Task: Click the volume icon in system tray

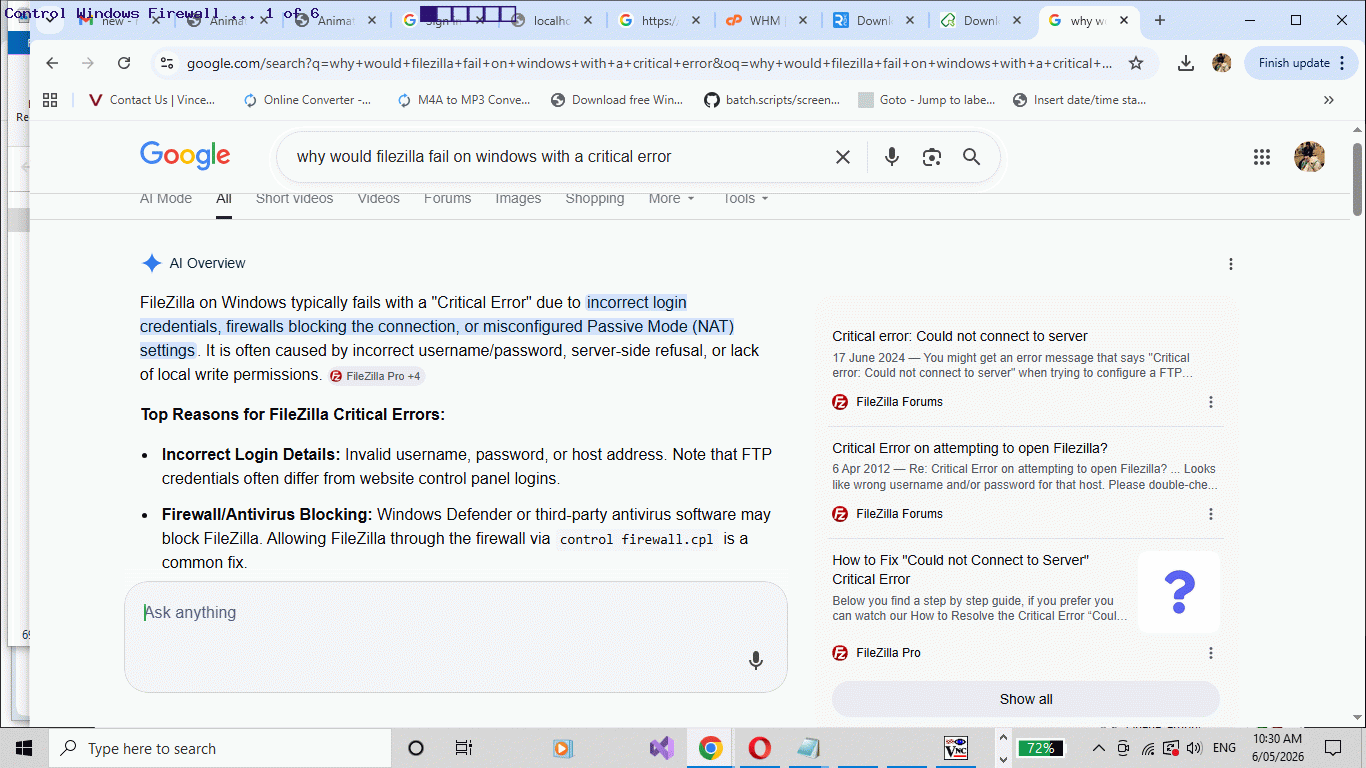Action: coord(1194,748)
